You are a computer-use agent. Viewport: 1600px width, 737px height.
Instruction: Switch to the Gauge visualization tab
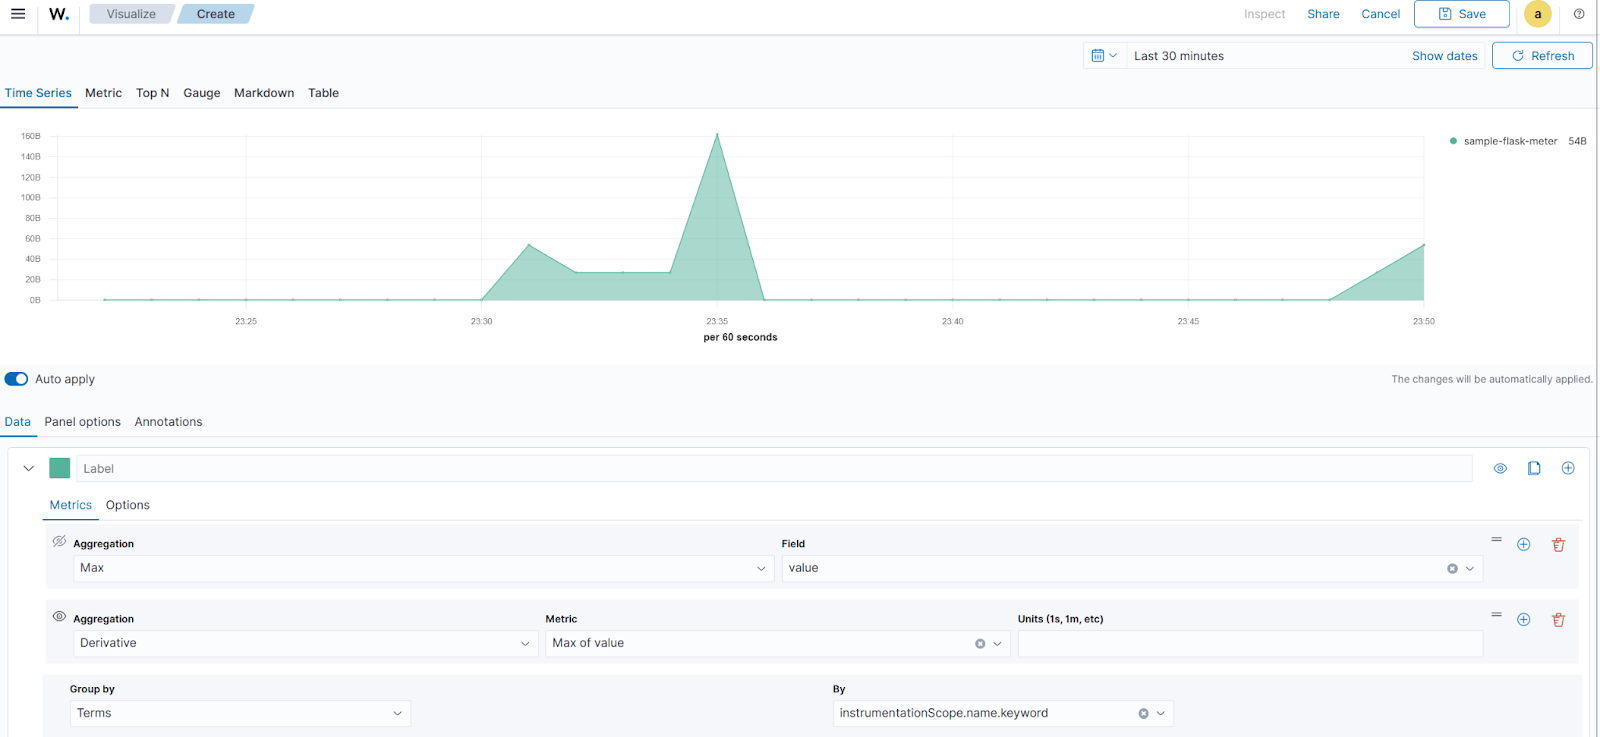coord(201,93)
